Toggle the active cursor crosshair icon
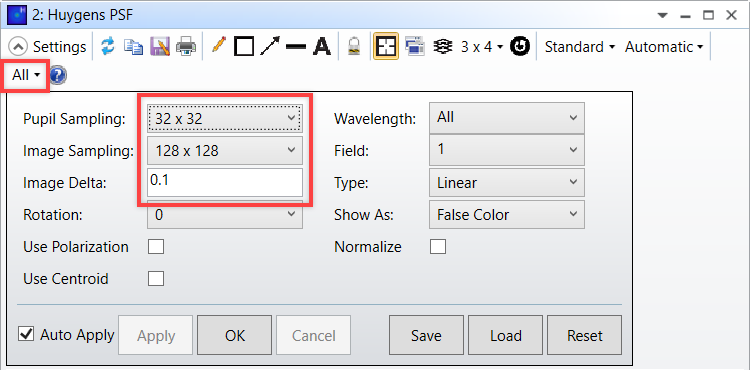 click(x=386, y=47)
